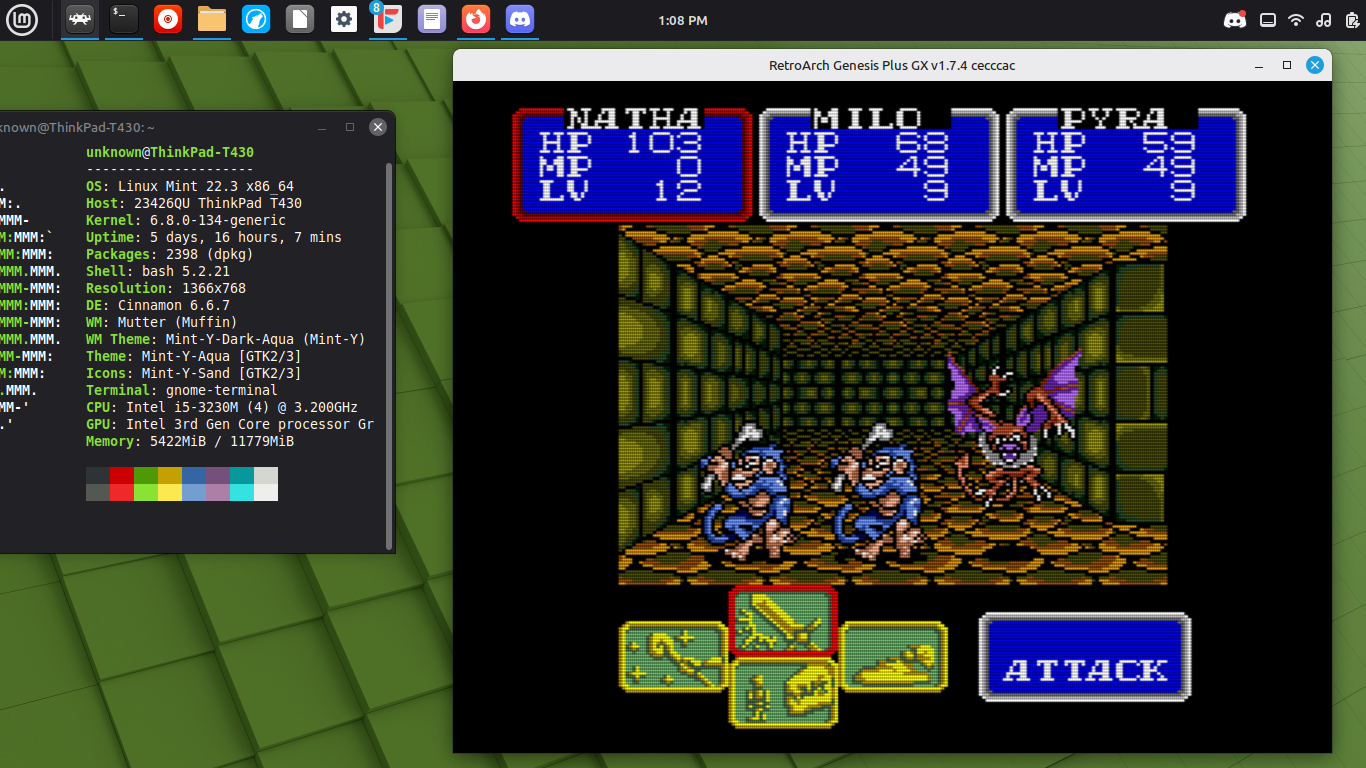Image resolution: width=1366 pixels, height=768 pixels.
Task: Open the Files folder in the panel
Action: click(212, 19)
